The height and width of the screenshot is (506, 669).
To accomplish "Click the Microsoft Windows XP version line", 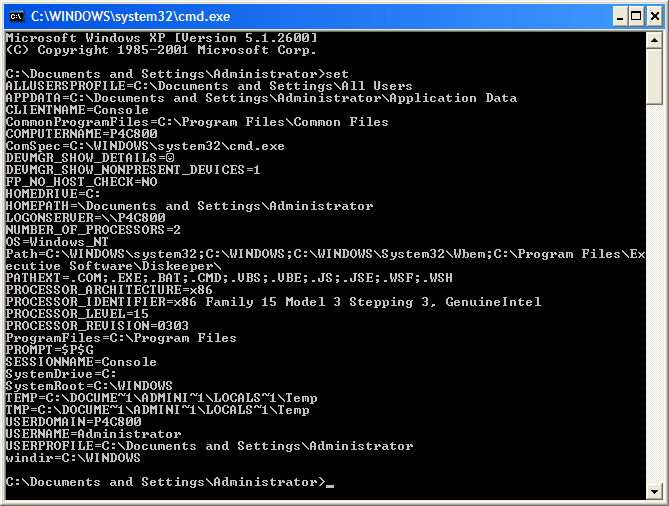I will (x=162, y=38).
